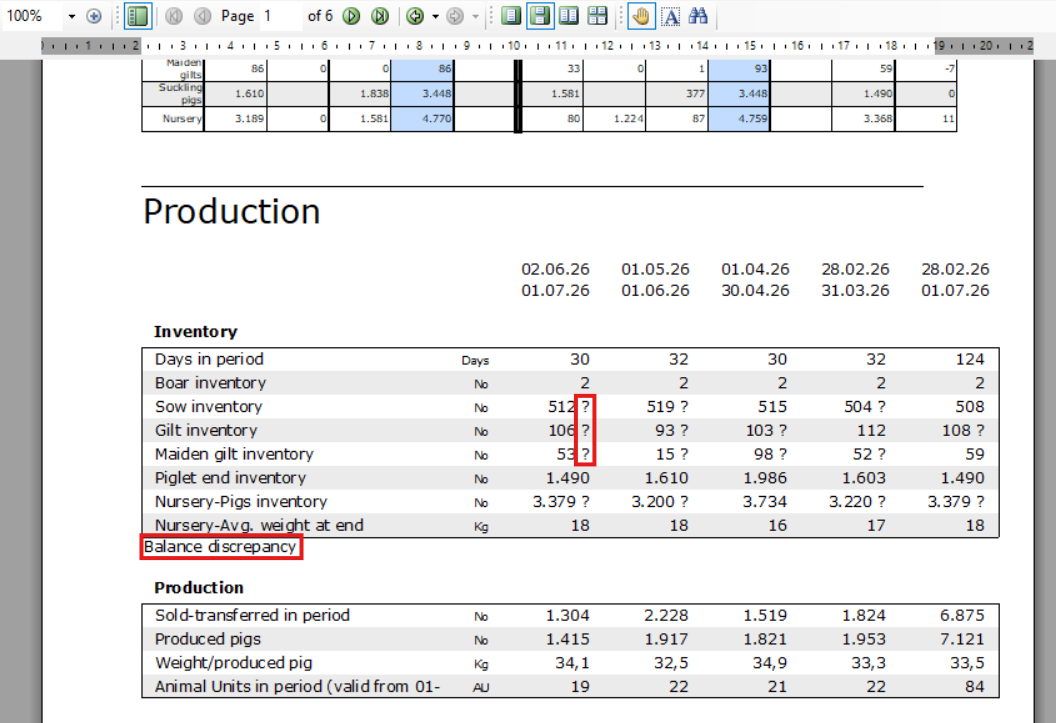This screenshot has width=1056, height=723.
Task: Select continuous page layout icon
Action: pyautogui.click(x=540, y=16)
